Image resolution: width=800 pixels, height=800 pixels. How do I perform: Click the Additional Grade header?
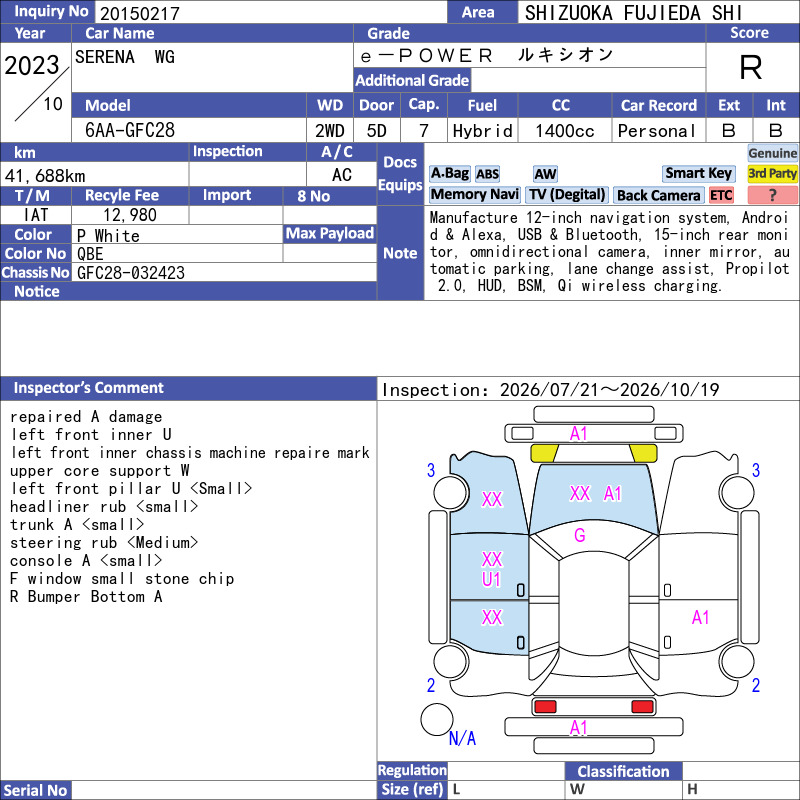tap(412, 80)
